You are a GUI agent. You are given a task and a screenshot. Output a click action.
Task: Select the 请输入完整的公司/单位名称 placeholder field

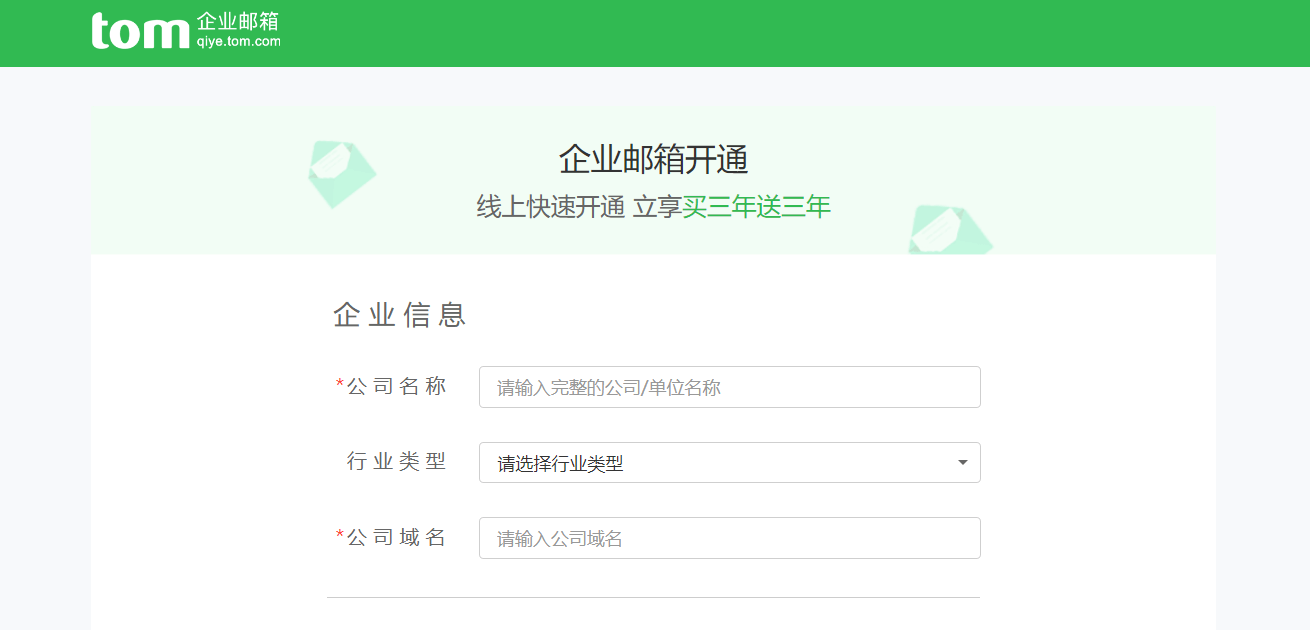[x=729, y=387]
